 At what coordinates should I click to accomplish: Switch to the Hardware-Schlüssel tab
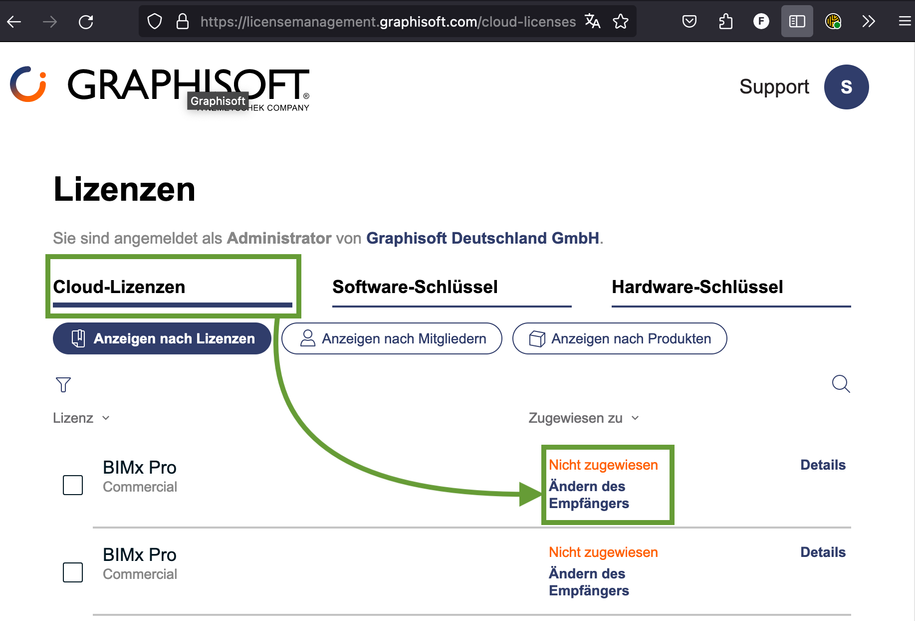coord(697,287)
